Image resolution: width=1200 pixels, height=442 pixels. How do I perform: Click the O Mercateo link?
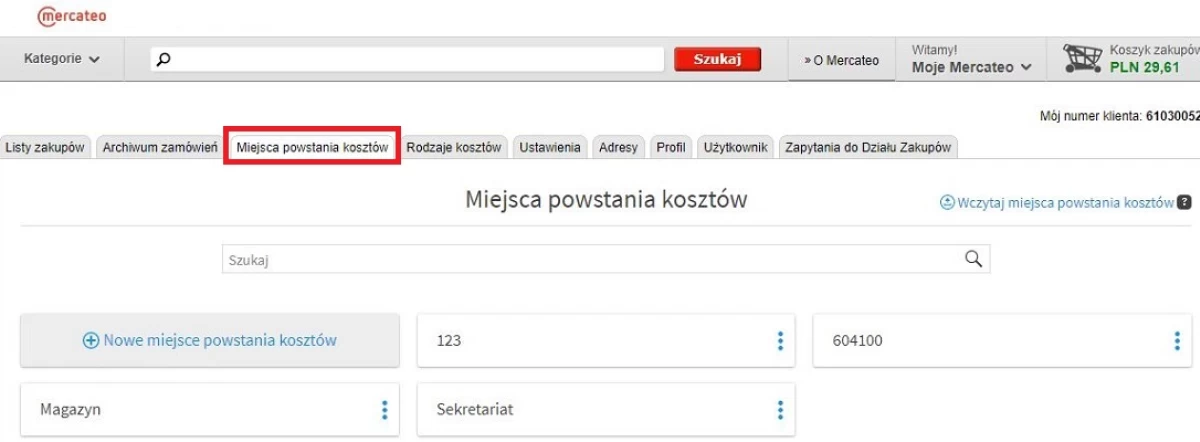click(x=841, y=60)
